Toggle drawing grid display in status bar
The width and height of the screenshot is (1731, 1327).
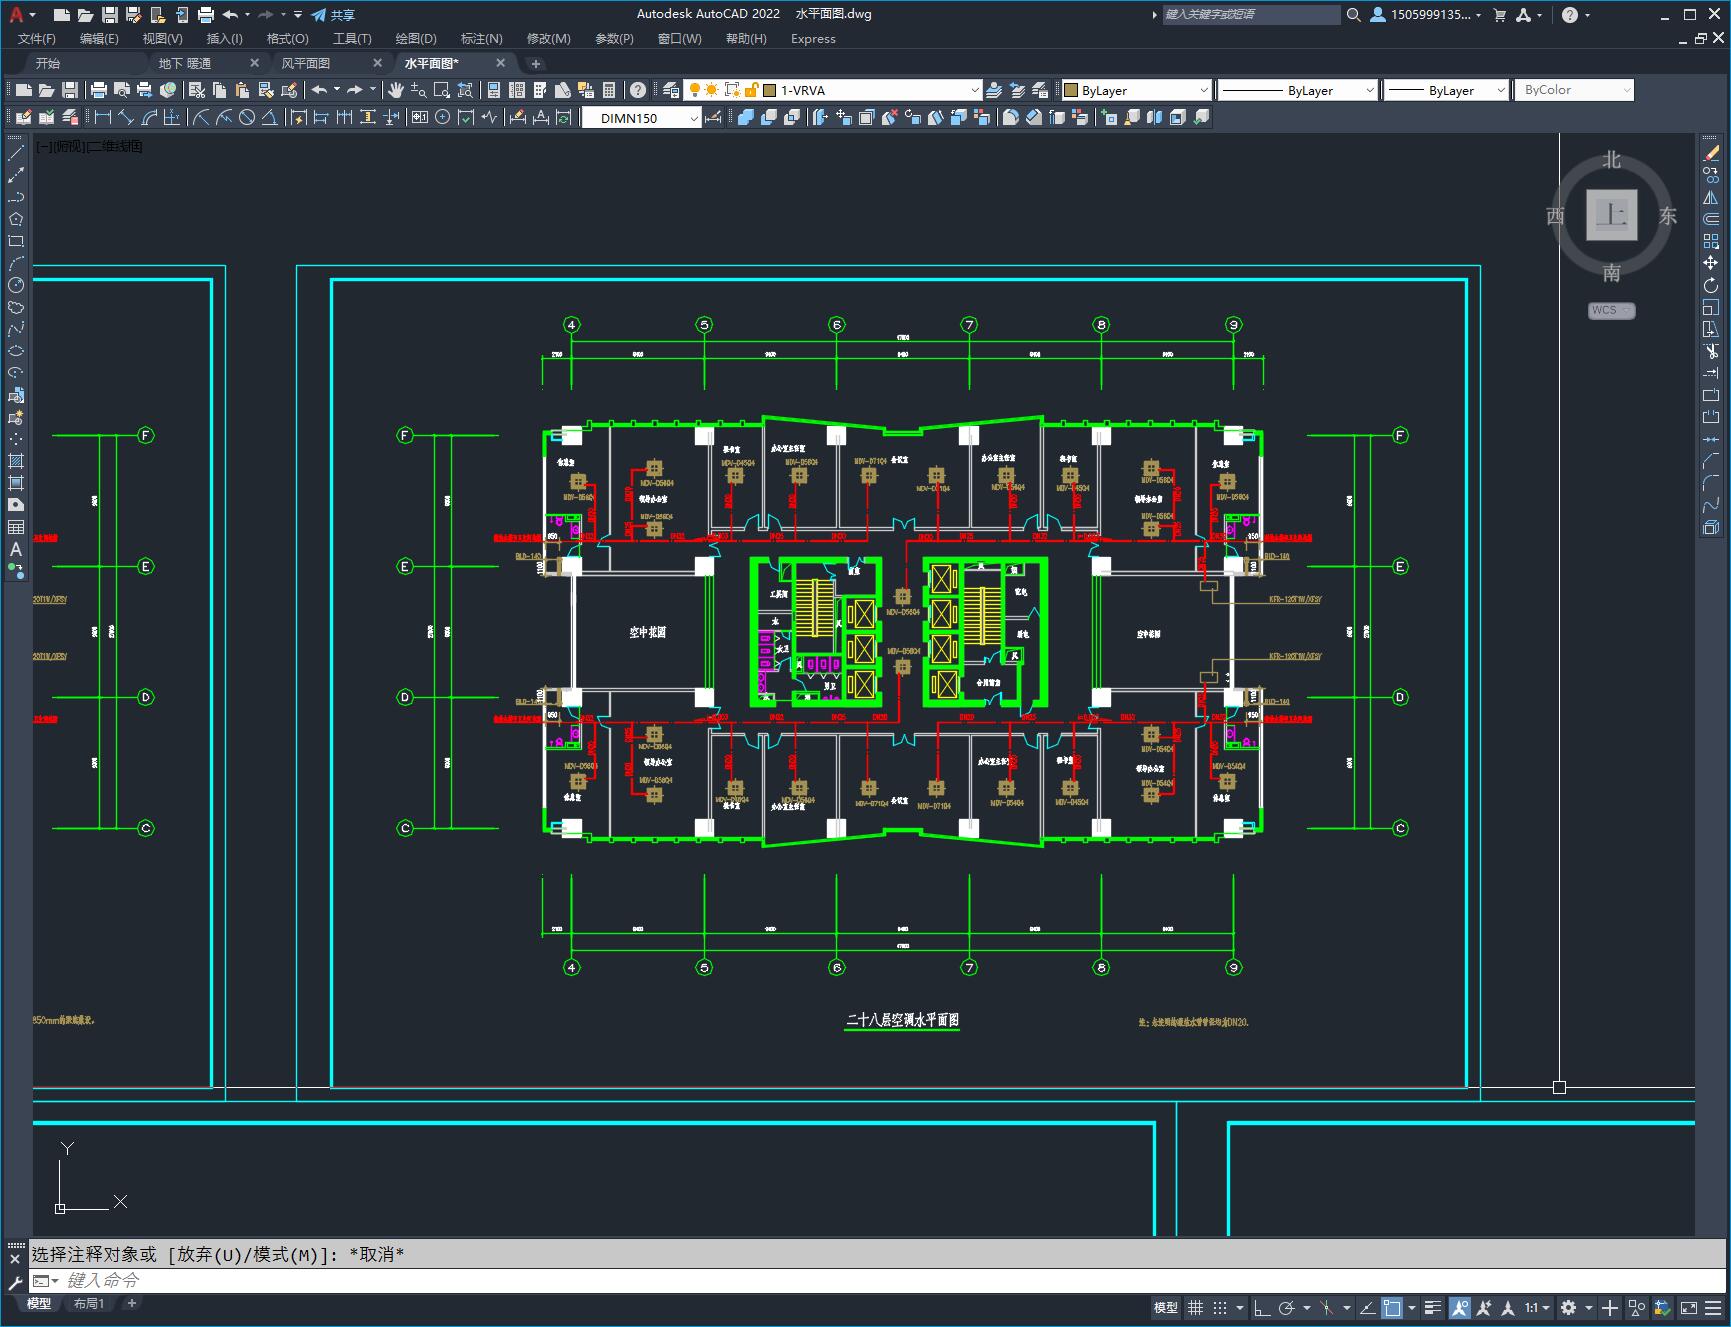(x=1195, y=1307)
